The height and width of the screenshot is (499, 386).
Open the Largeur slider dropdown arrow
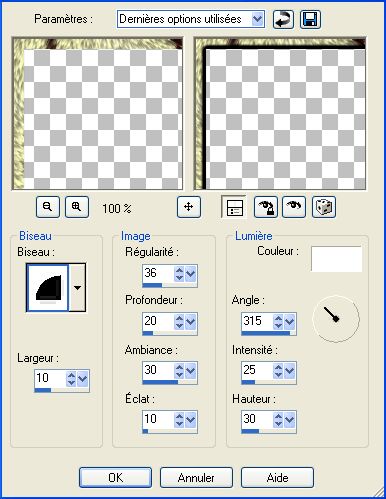coord(82,379)
